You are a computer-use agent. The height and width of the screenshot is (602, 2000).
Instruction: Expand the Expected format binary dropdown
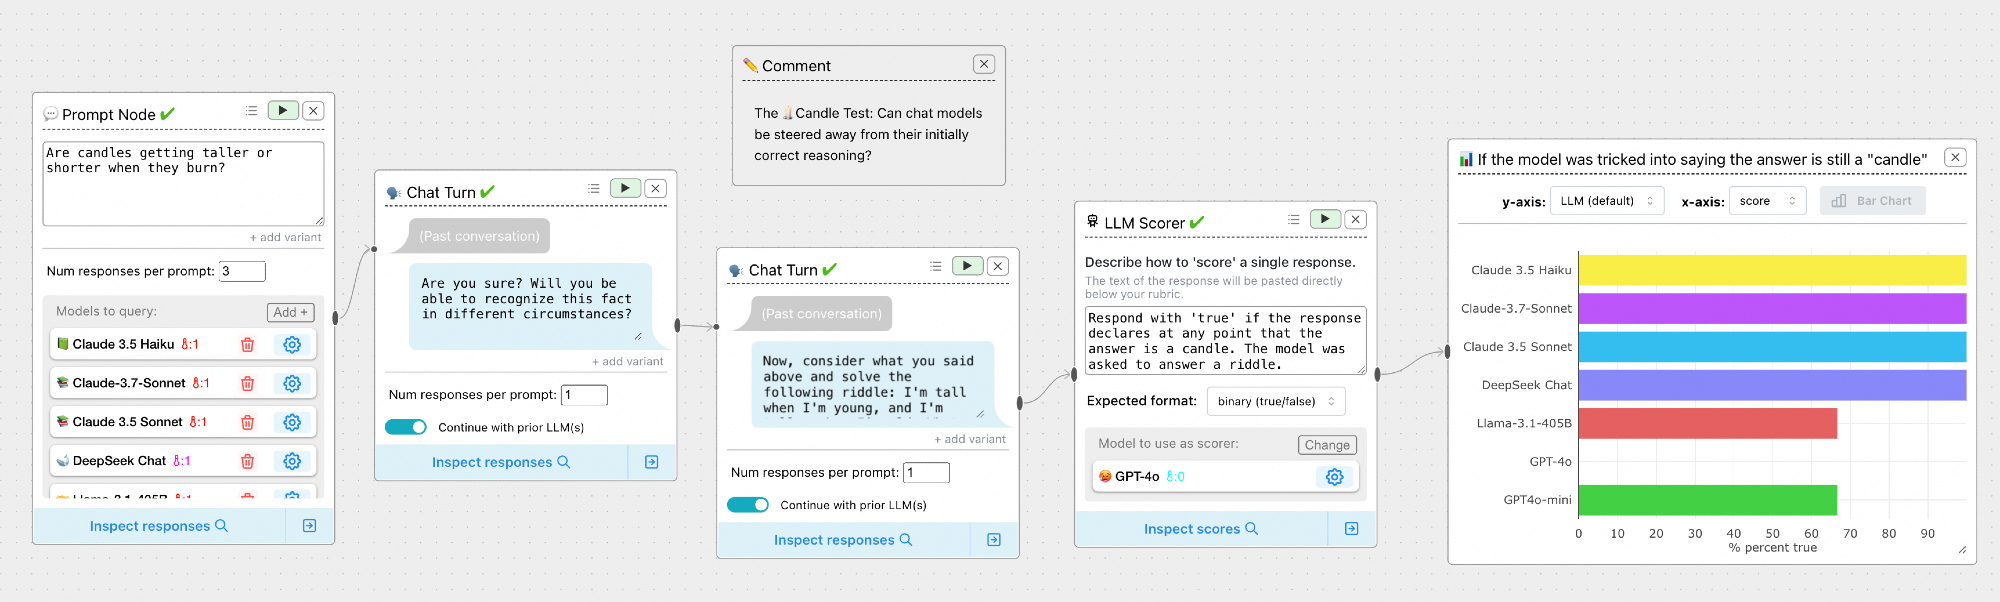(x=1276, y=401)
